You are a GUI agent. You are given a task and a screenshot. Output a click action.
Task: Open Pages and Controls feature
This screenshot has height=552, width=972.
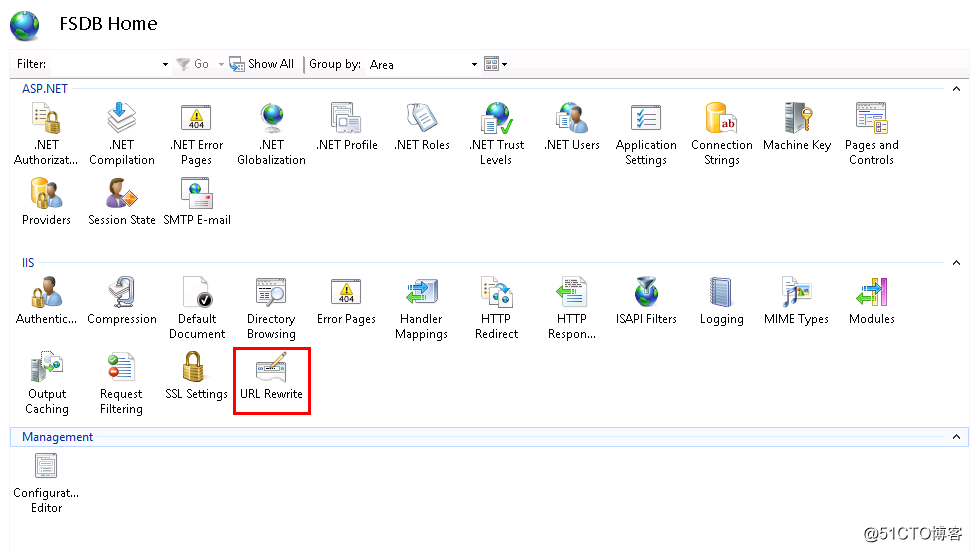872,134
